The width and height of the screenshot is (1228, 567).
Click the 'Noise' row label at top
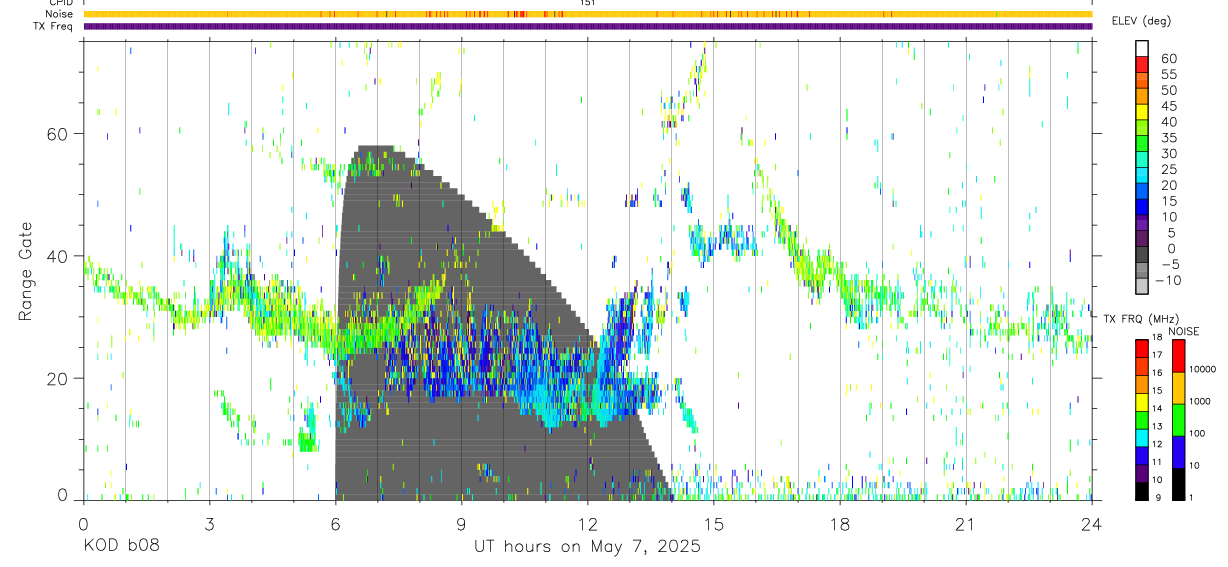pyautogui.click(x=60, y=14)
